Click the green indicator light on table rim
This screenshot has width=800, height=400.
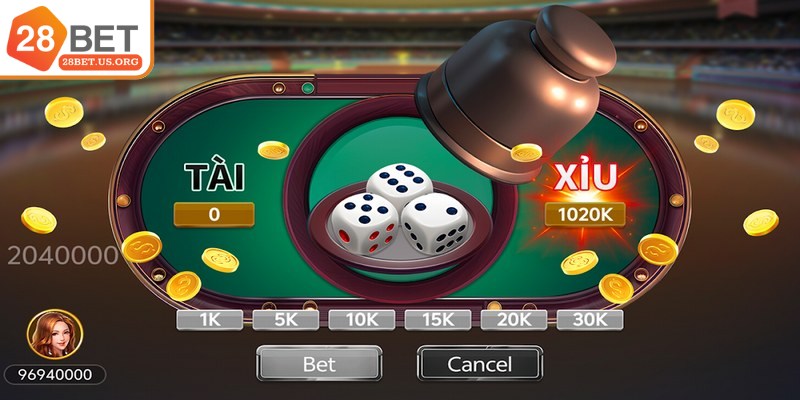pyautogui.click(x=308, y=88)
